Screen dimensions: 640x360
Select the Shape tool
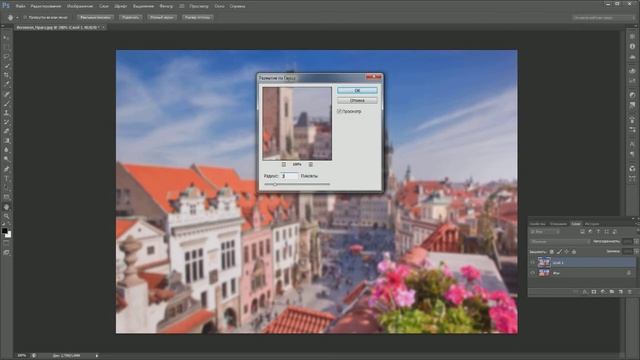[6, 197]
